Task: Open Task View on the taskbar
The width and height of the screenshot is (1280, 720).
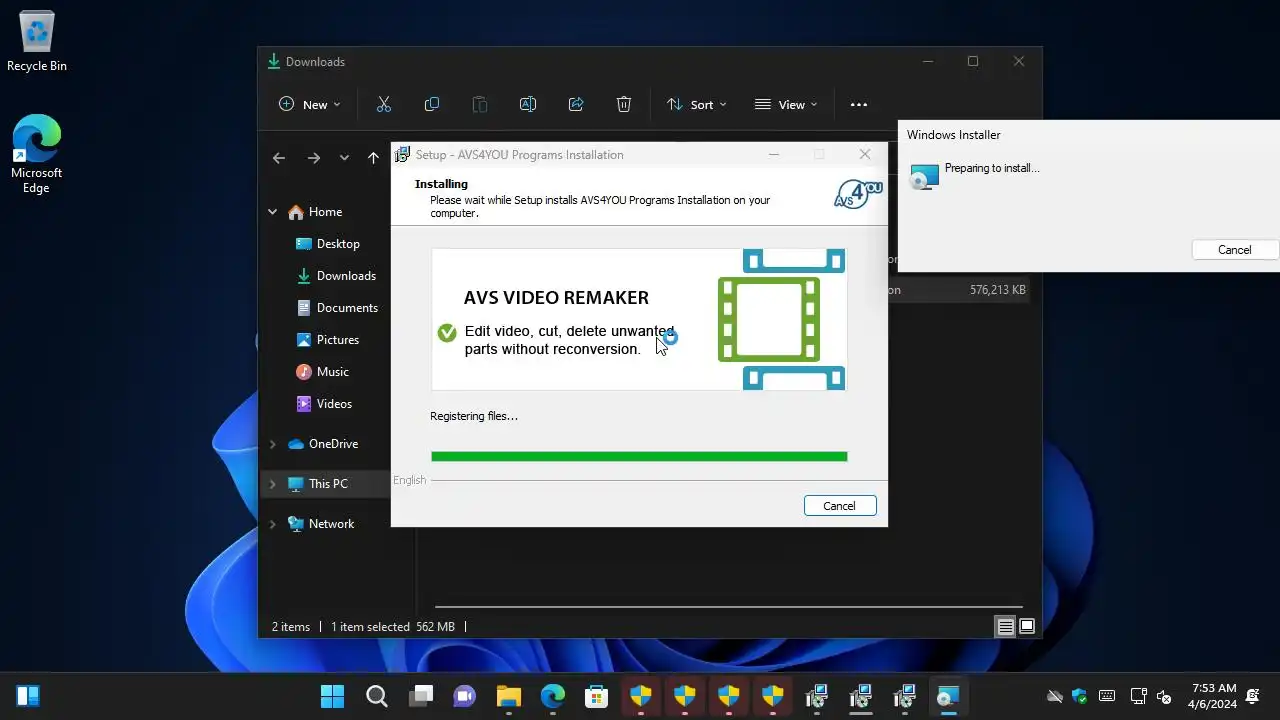Action: coord(421,696)
